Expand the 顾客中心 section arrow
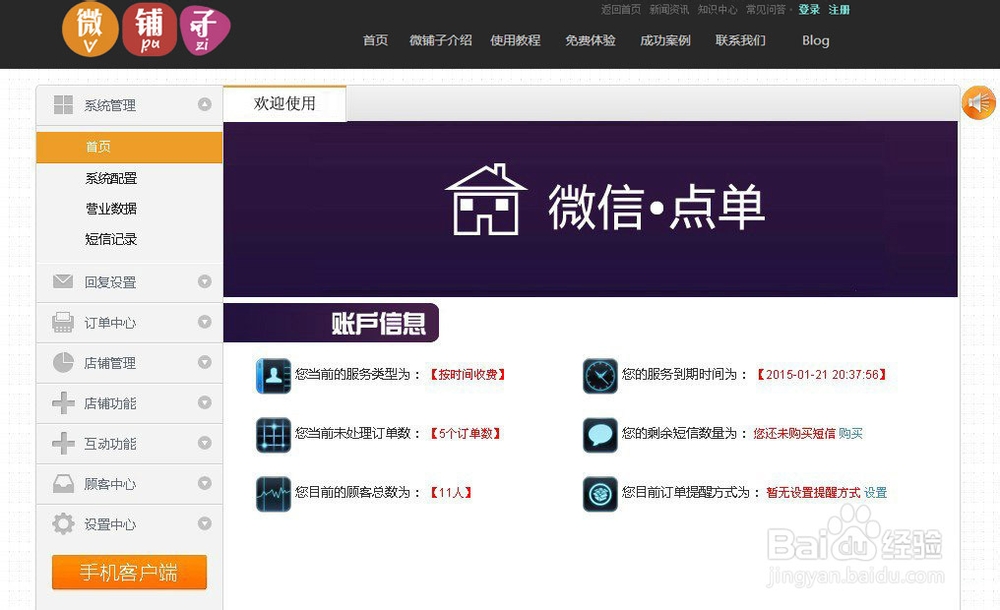This screenshot has width=1000, height=610. coord(205,483)
